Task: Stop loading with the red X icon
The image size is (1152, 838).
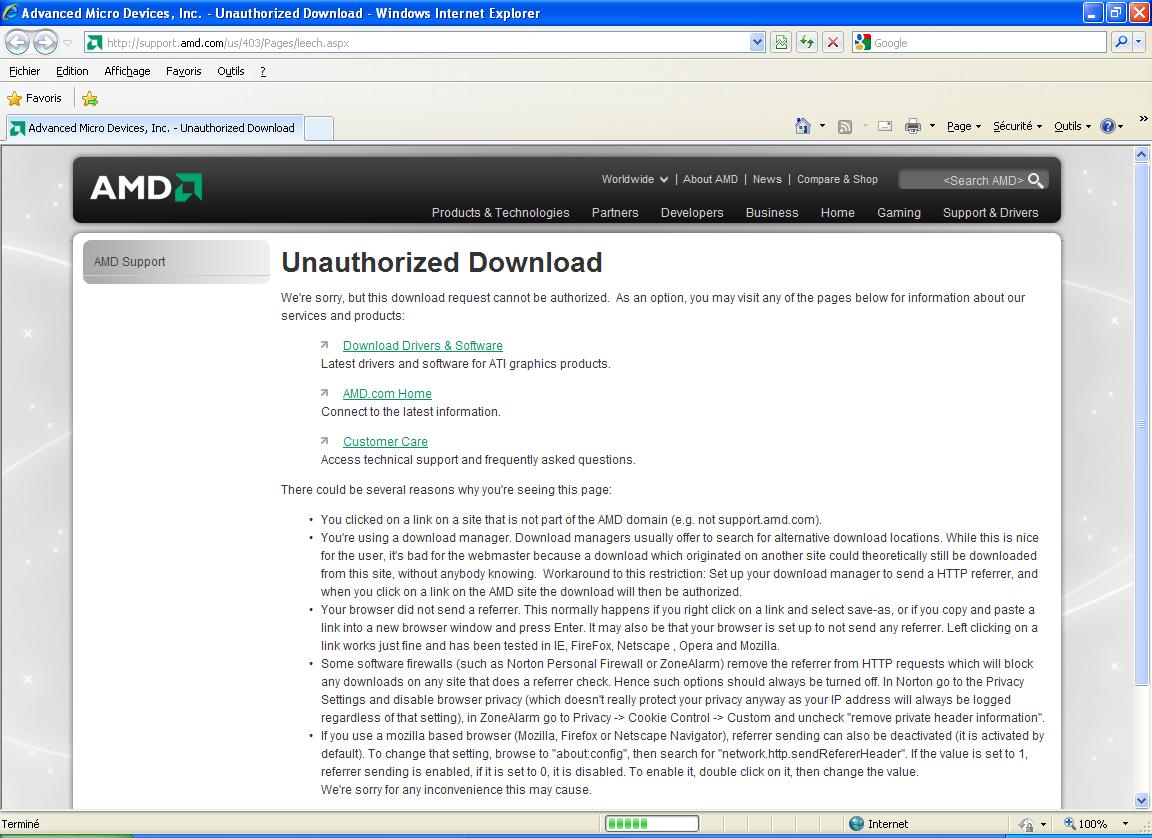Action: click(832, 43)
